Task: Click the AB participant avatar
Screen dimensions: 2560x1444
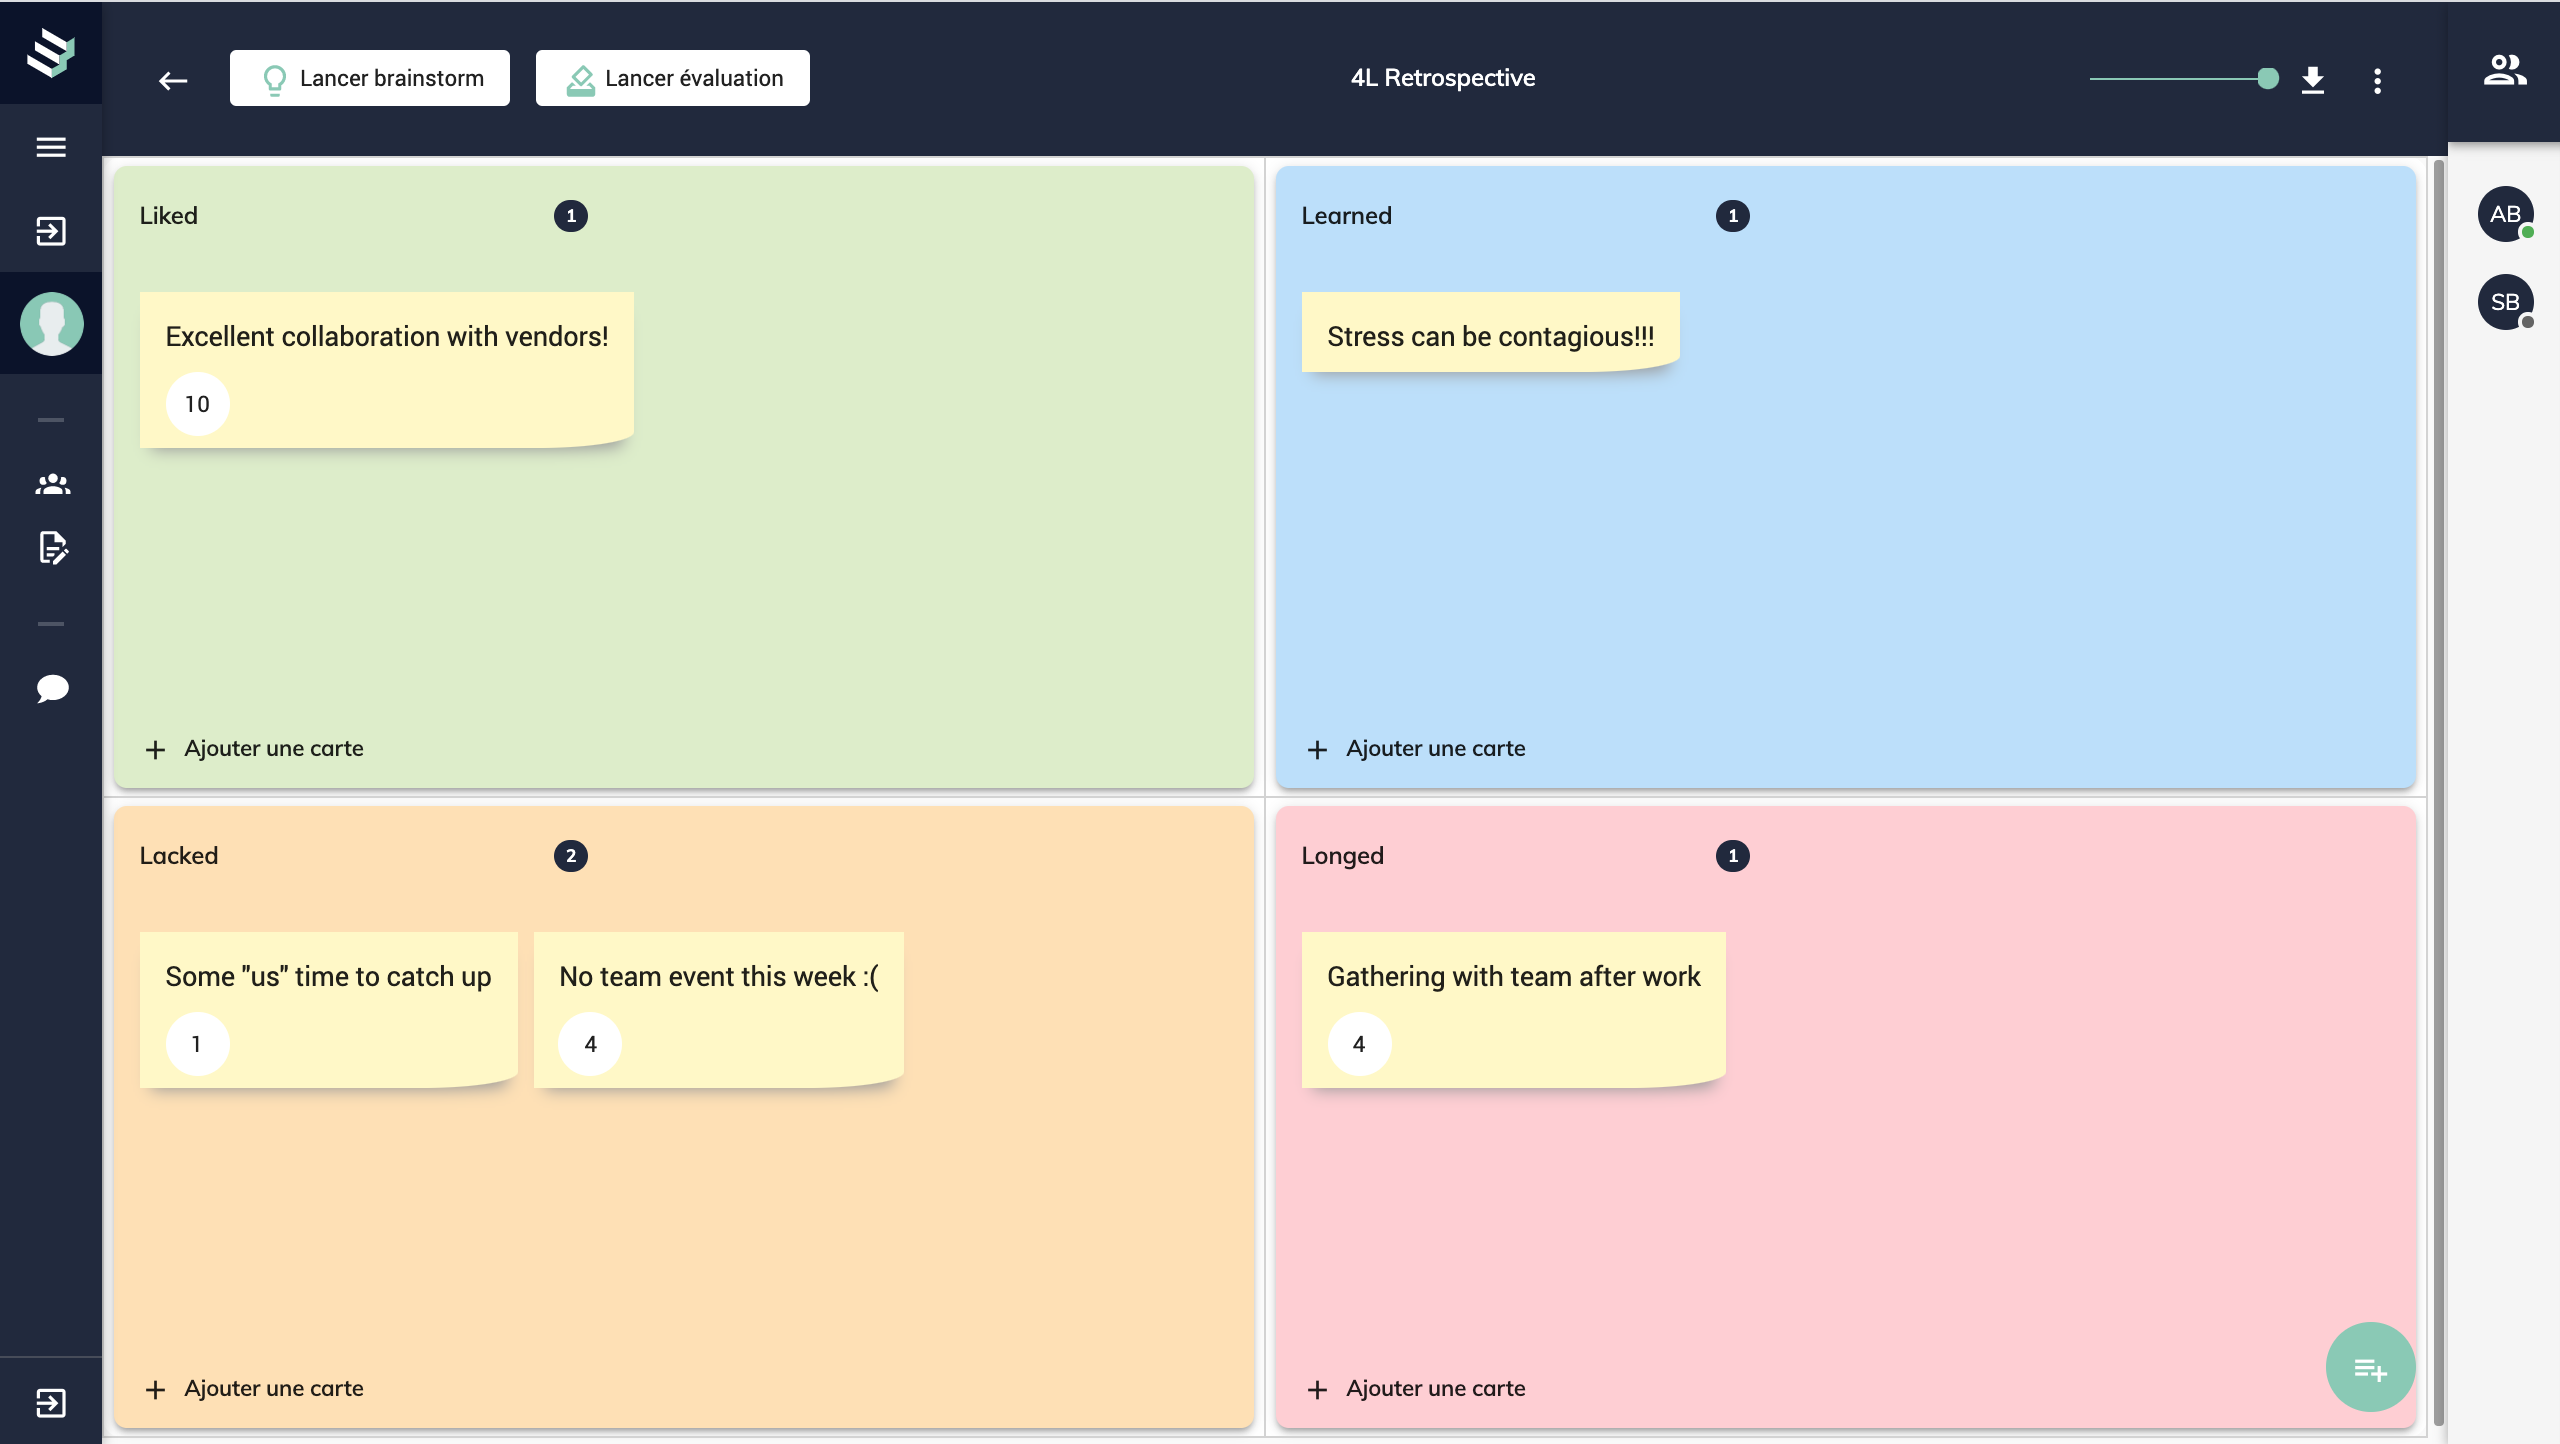Action: 2505,214
